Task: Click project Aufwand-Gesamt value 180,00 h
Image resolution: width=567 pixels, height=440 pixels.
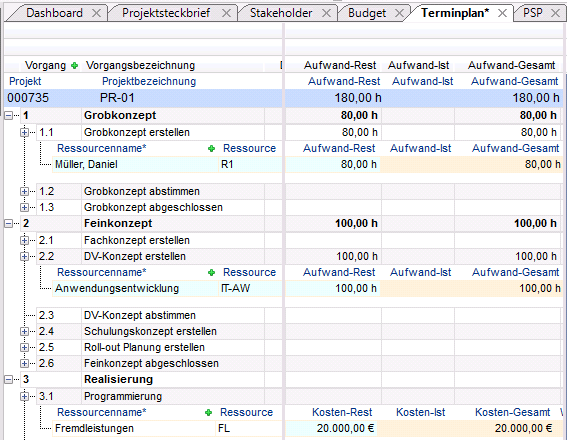Action: pyautogui.click(x=536, y=98)
